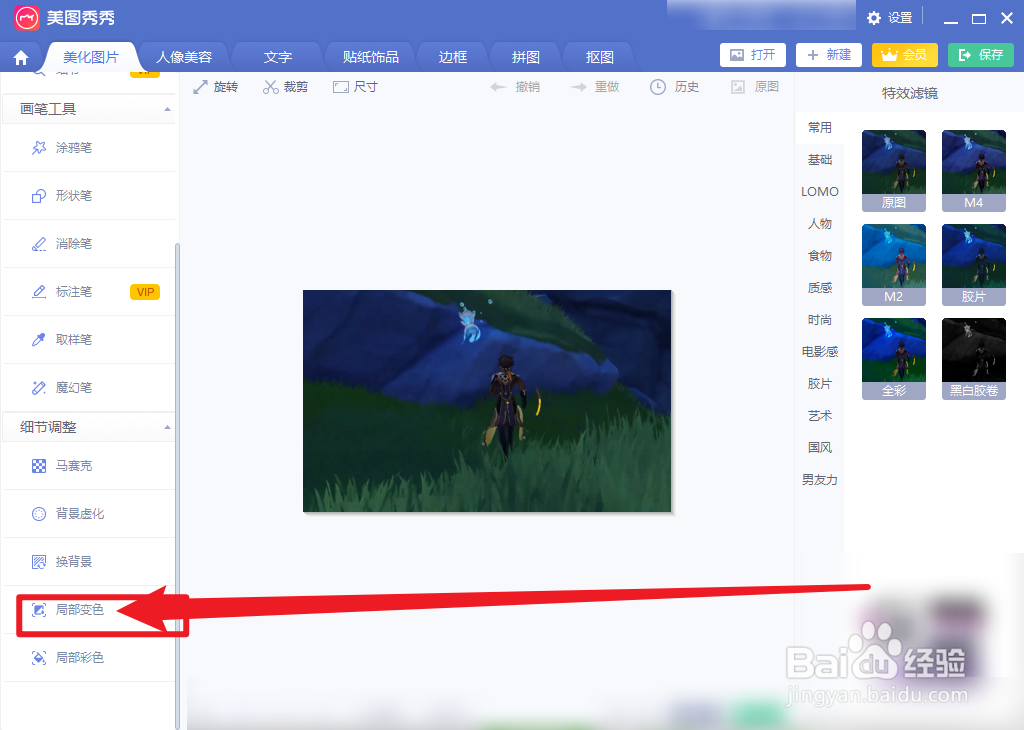Viewport: 1024px width, 730px height.
Task: Show the original with 原图 toolbar item
Action: click(x=755, y=87)
